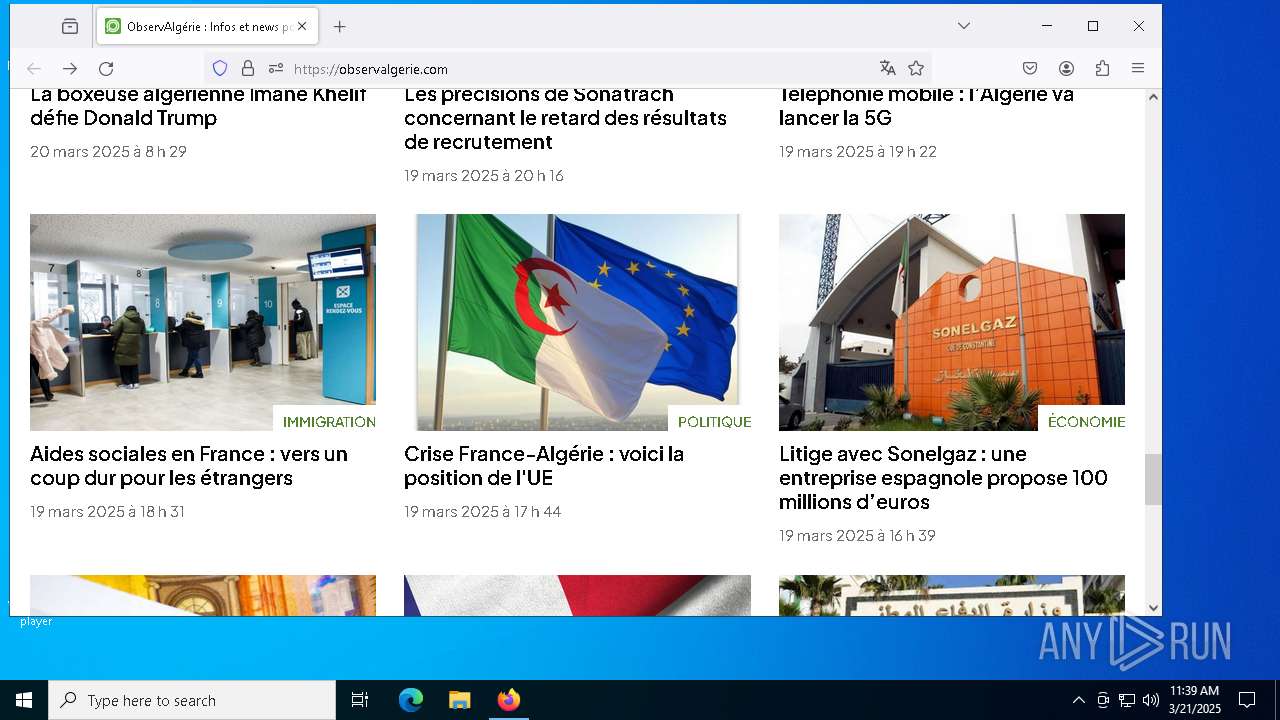Translate this page icon

coord(887,69)
